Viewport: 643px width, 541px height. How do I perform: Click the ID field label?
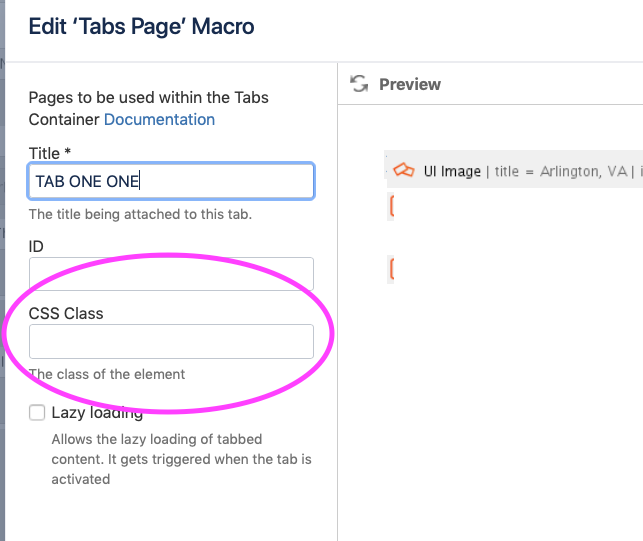(x=36, y=247)
